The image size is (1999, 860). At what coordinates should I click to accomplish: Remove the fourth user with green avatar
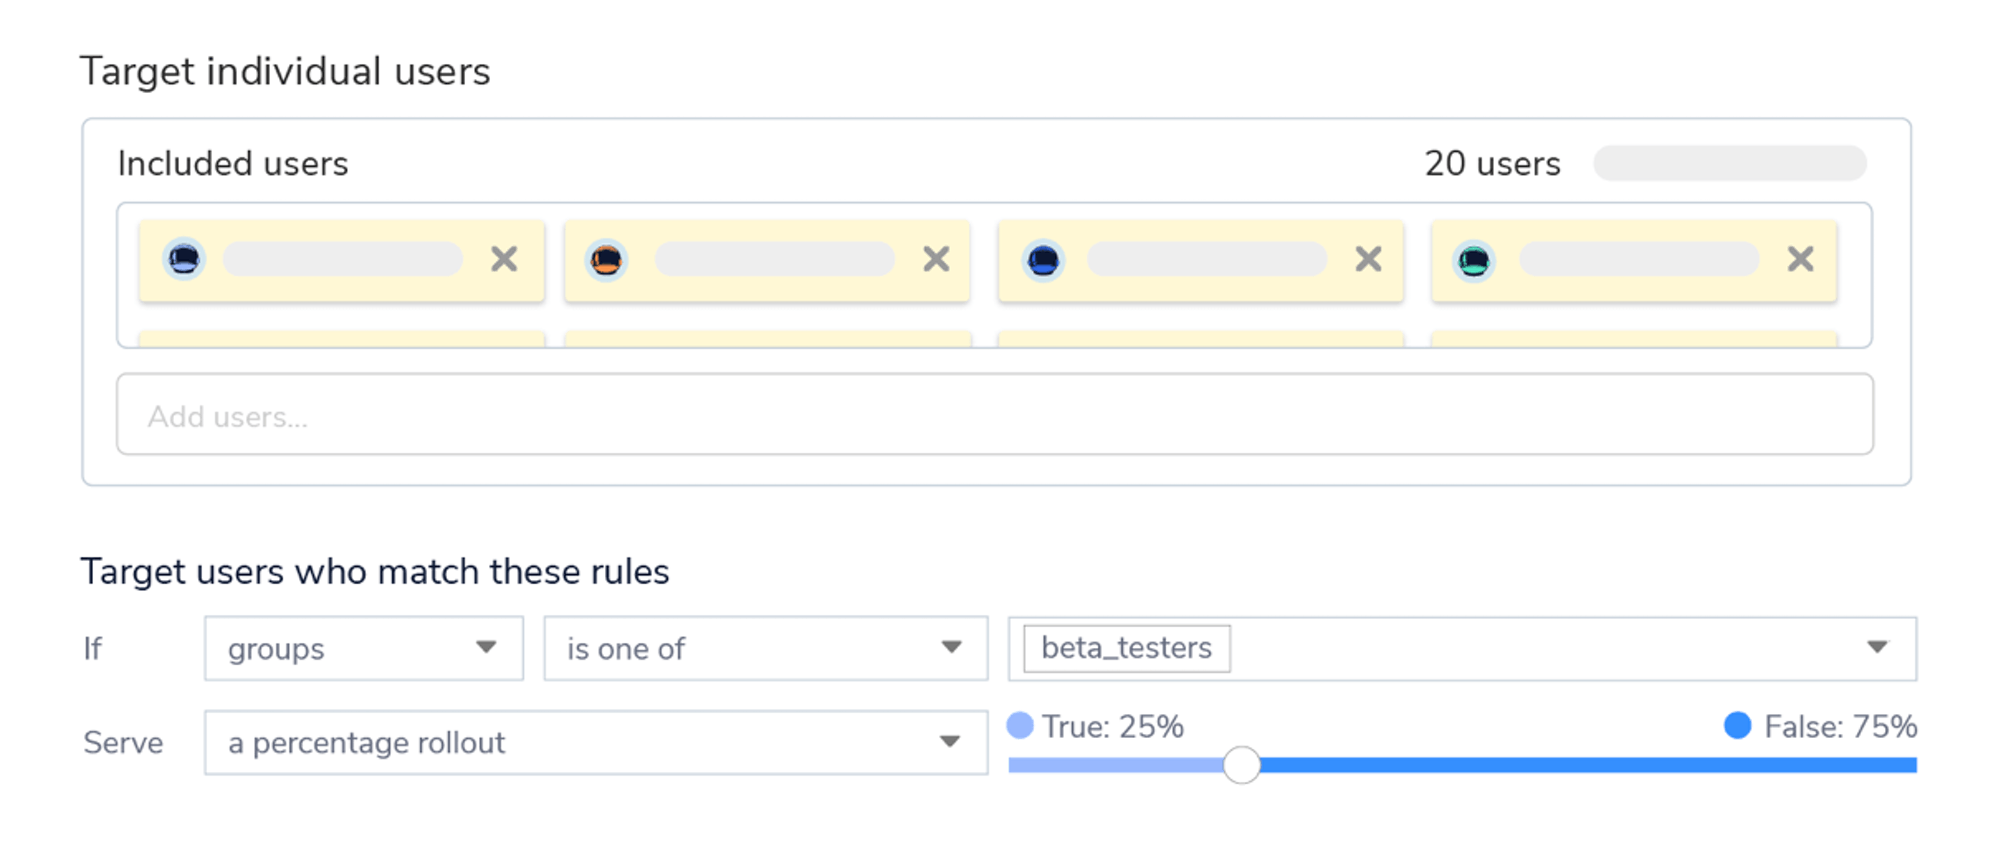[x=1800, y=260]
